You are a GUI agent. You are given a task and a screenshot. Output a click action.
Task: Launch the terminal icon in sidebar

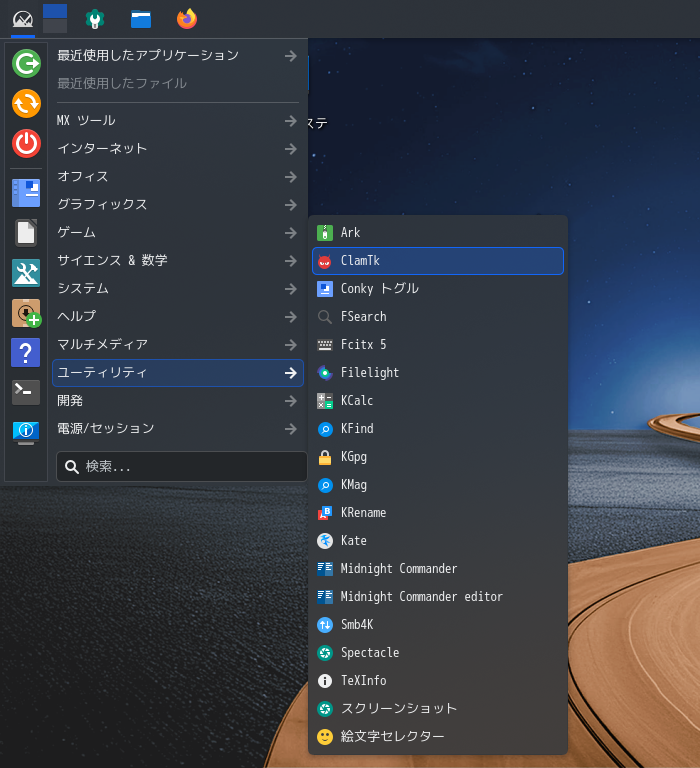tap(26, 392)
